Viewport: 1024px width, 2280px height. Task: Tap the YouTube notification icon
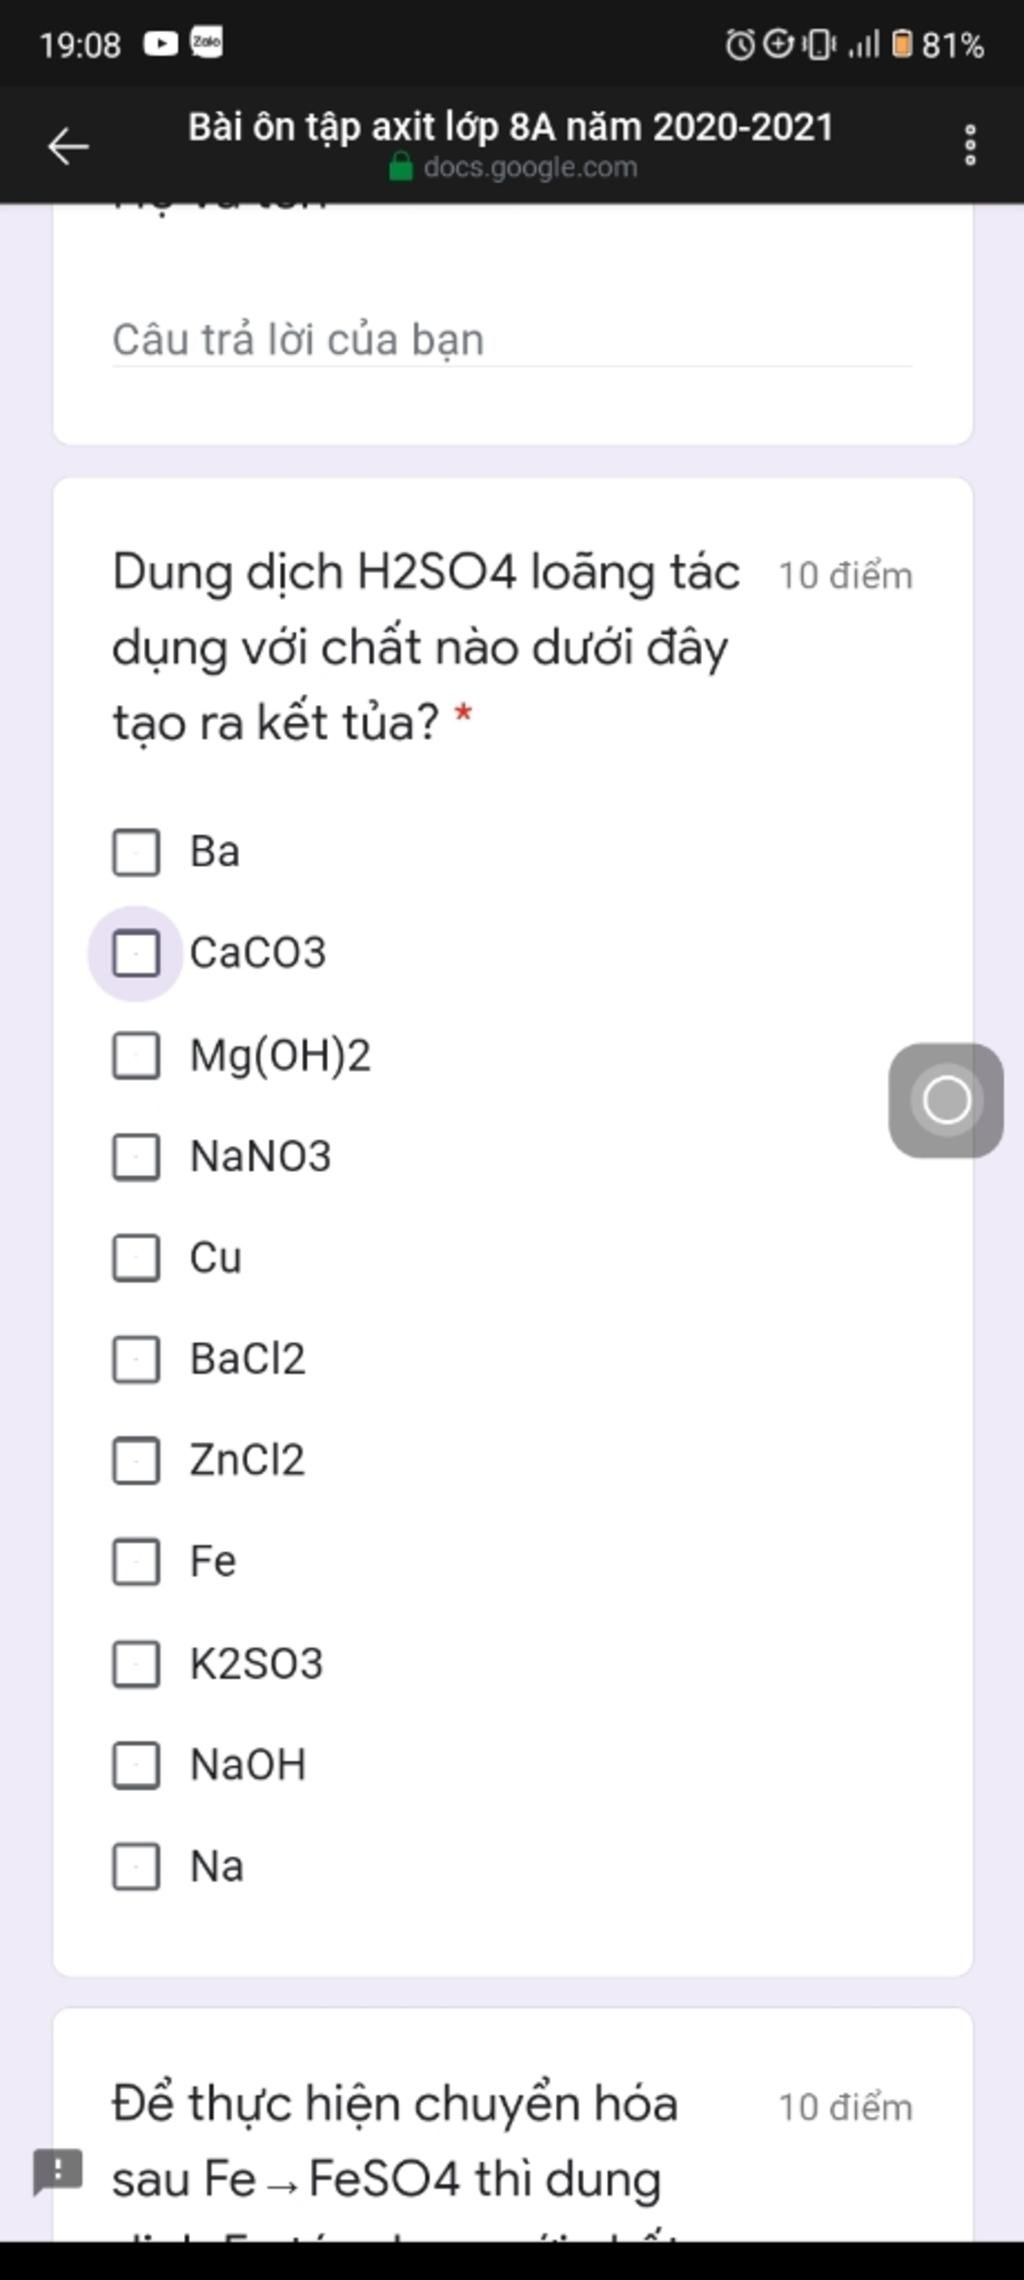point(160,44)
